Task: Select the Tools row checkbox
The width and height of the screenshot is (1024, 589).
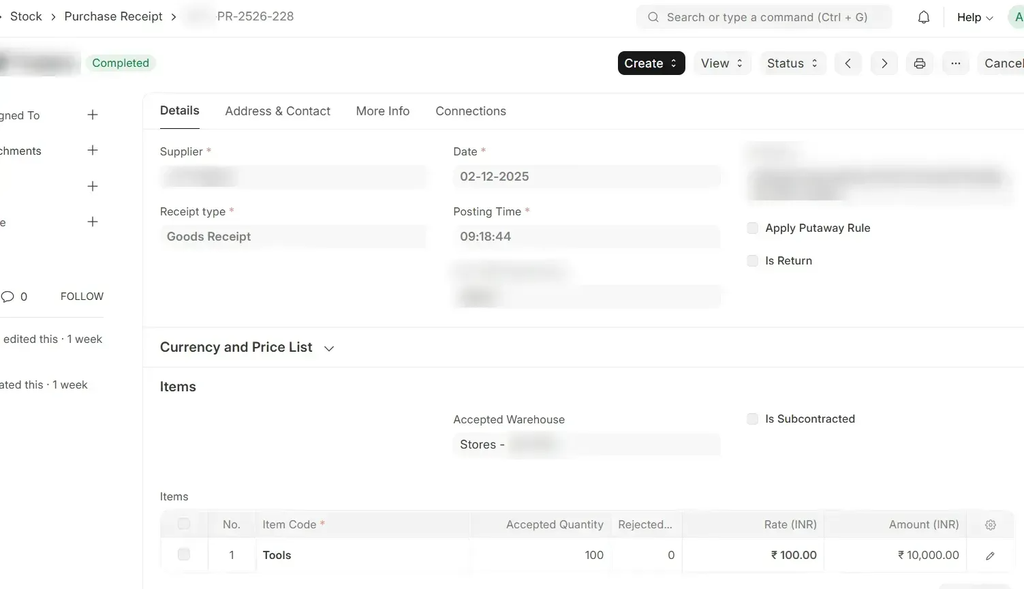Action: coord(184,554)
